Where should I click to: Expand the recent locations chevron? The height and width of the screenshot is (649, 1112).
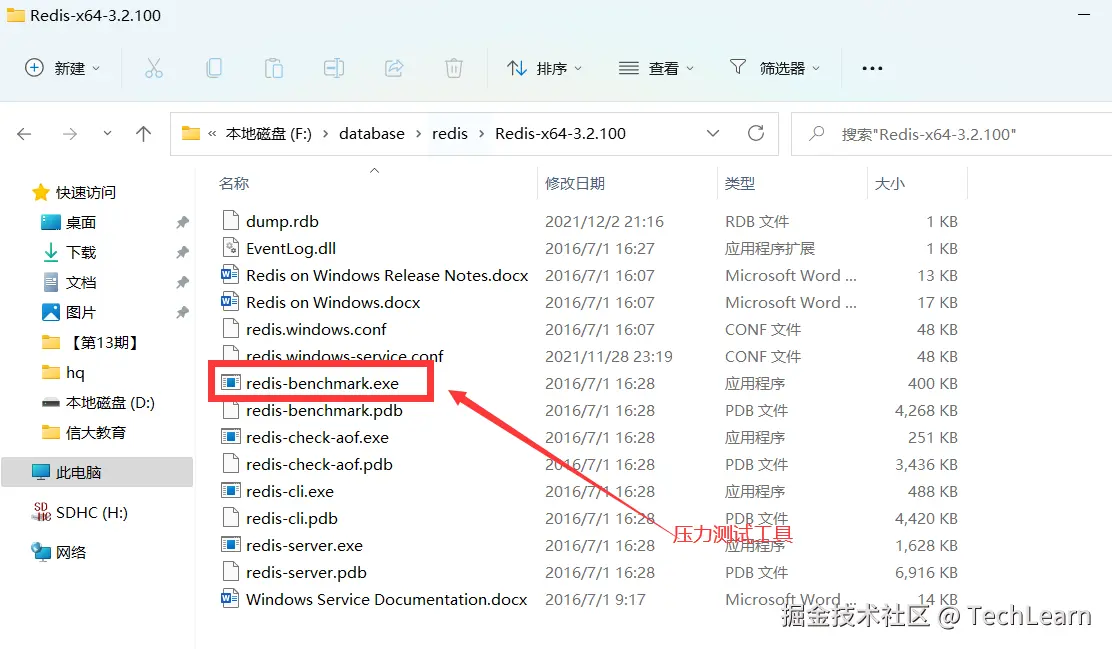[107, 133]
